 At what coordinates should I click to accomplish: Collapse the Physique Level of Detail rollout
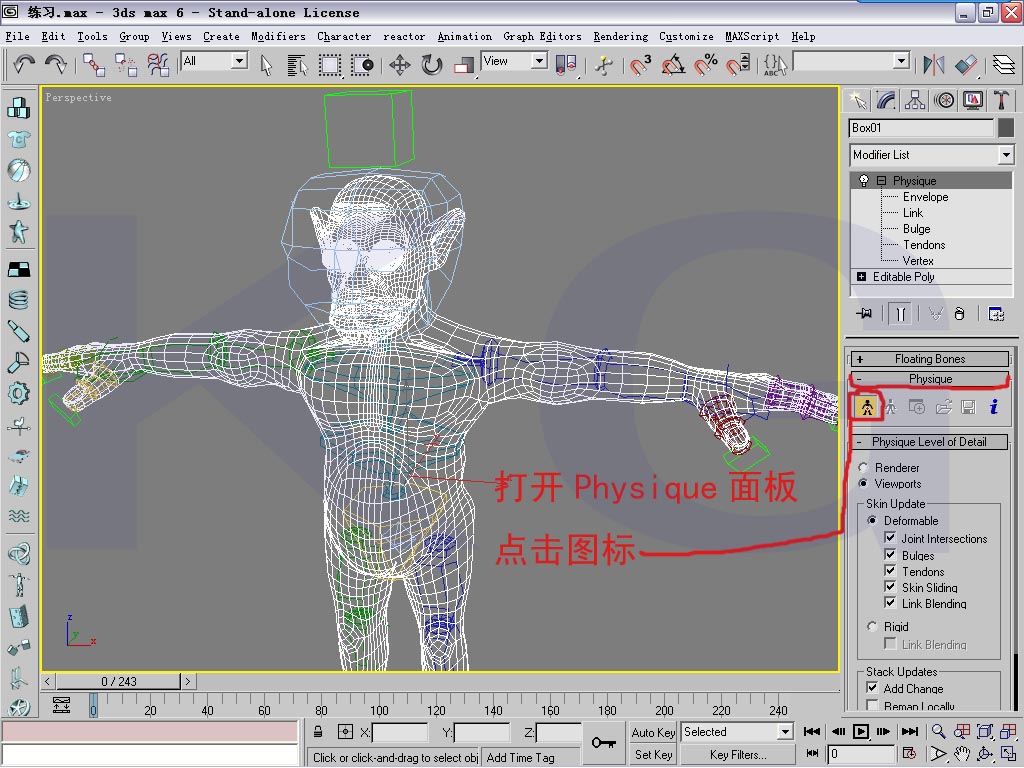pyautogui.click(x=930, y=441)
